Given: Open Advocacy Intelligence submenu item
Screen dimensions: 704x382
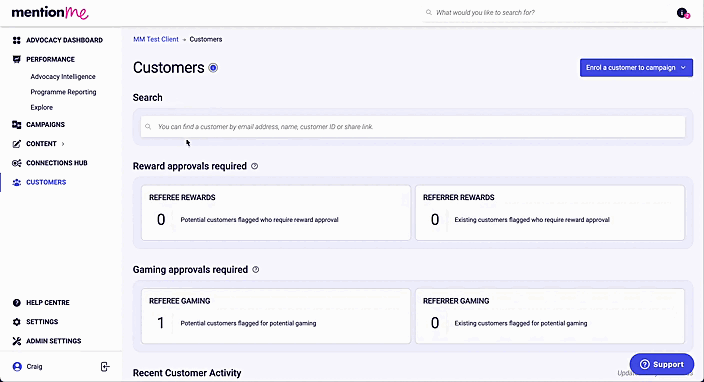Looking at the screenshot, I should tap(63, 77).
